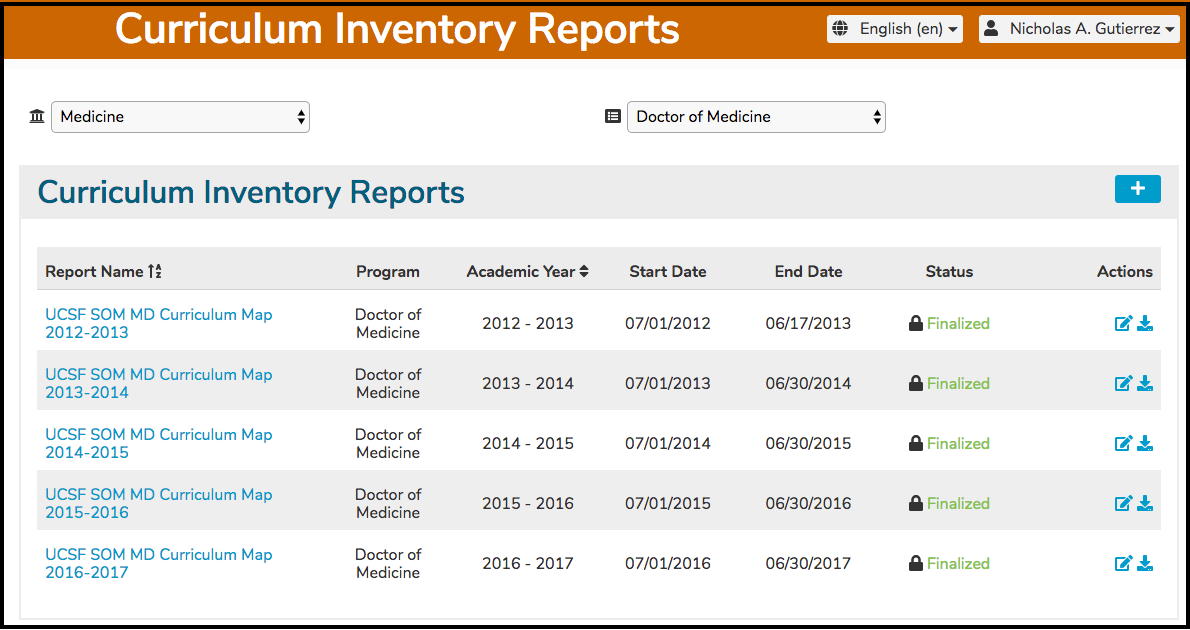Click the blue Curriculum Inventory Reports section heading
The width and height of the screenshot is (1190, 630).
point(251,192)
